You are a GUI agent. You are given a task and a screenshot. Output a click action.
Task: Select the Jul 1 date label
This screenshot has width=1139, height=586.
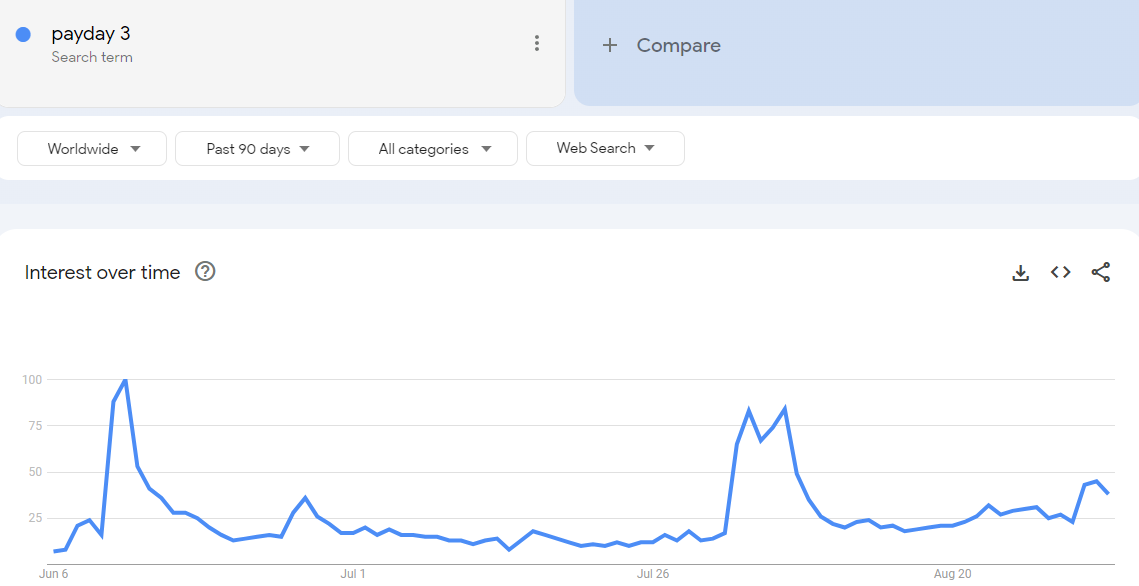click(353, 574)
